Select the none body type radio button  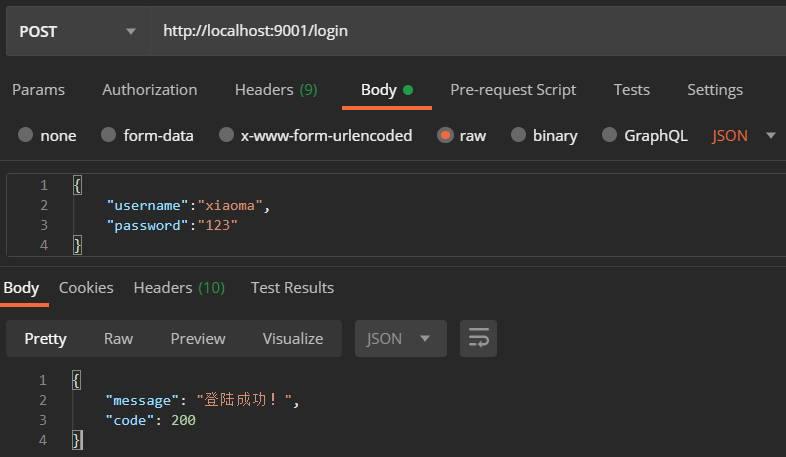pyautogui.click(x=25, y=135)
